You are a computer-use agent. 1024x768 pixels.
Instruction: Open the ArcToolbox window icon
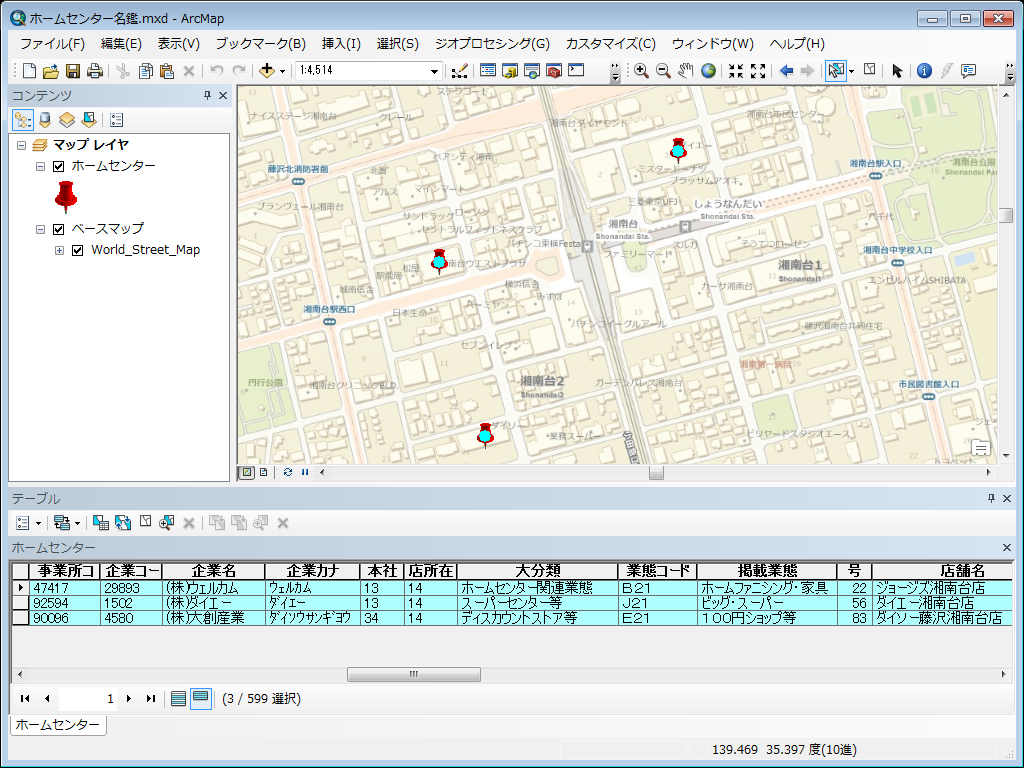coord(554,71)
